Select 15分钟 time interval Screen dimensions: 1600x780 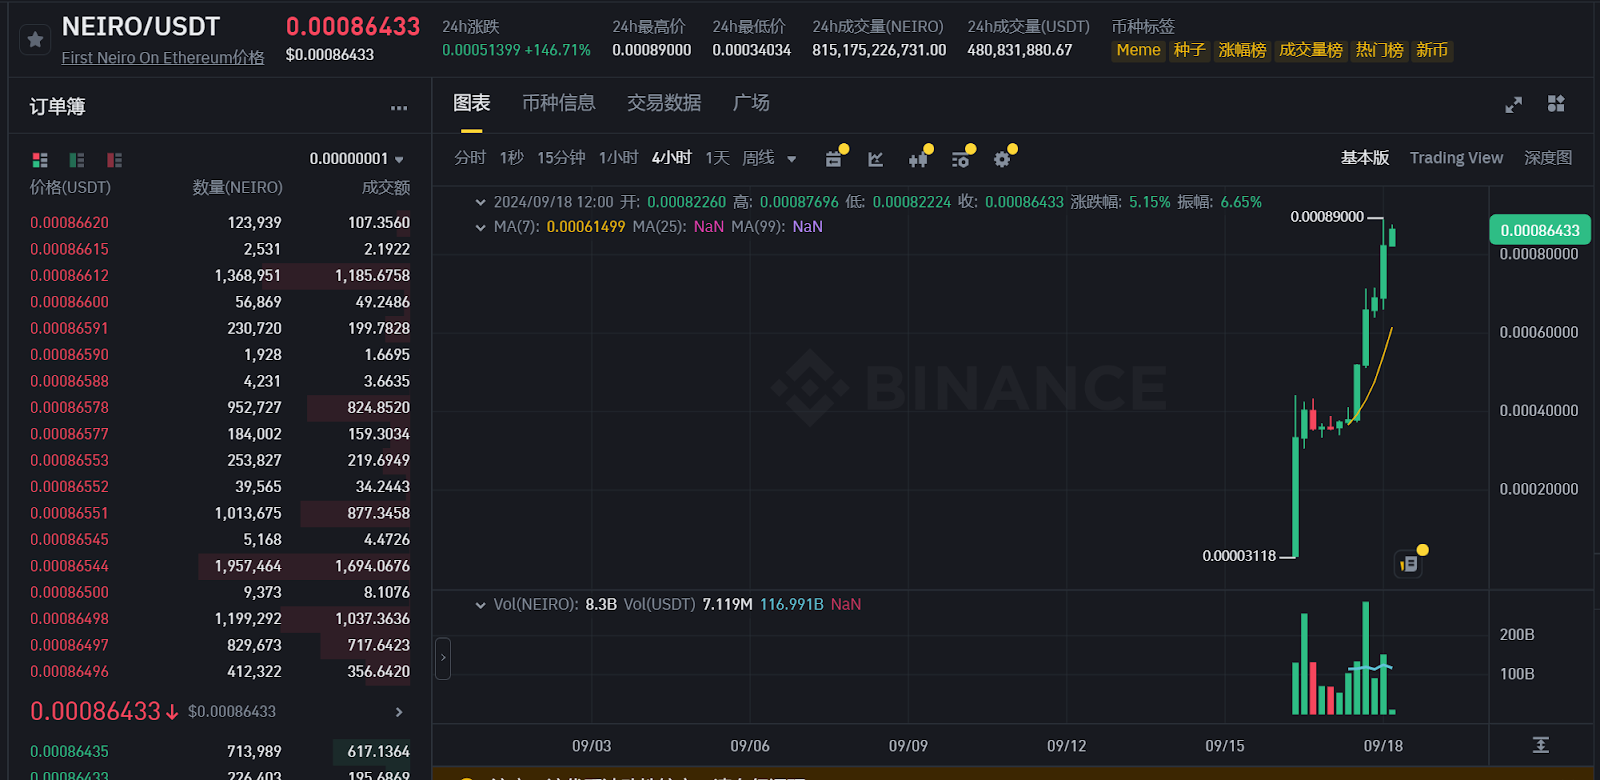(561, 158)
